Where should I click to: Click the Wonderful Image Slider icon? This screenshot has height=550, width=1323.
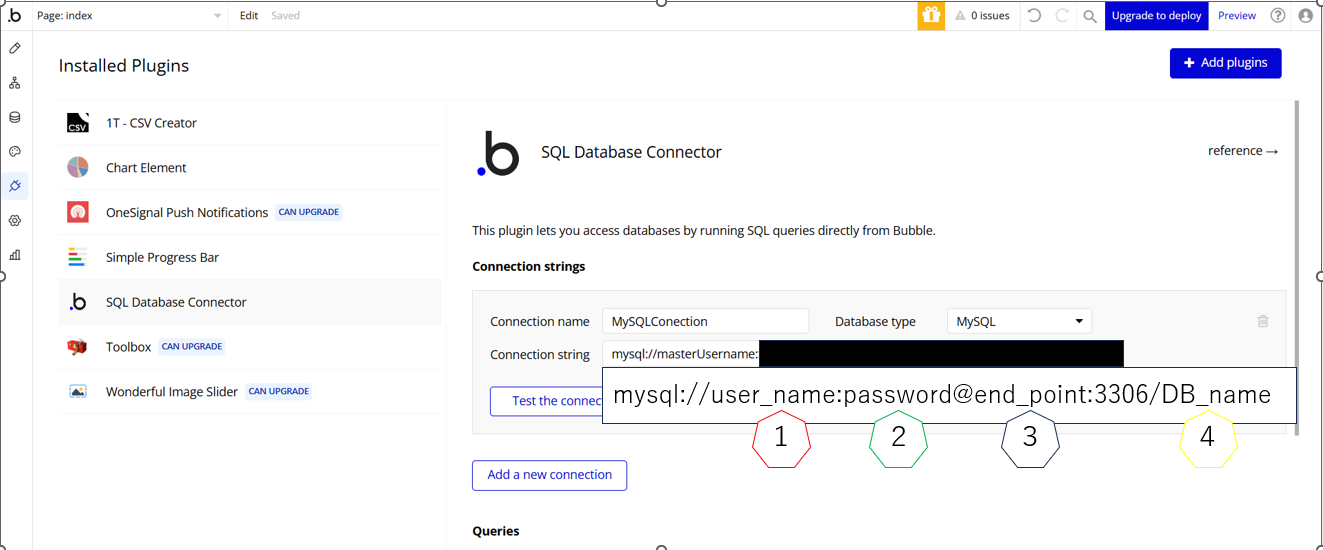pos(78,391)
